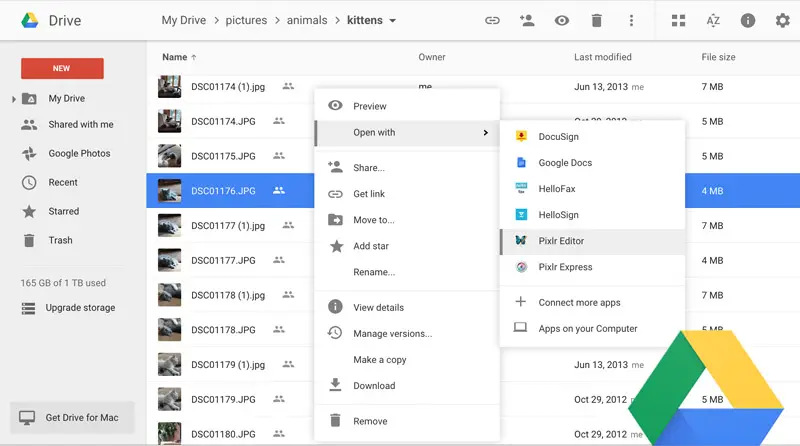
Task: Select file DSC01175.JPG
Action: (223, 156)
